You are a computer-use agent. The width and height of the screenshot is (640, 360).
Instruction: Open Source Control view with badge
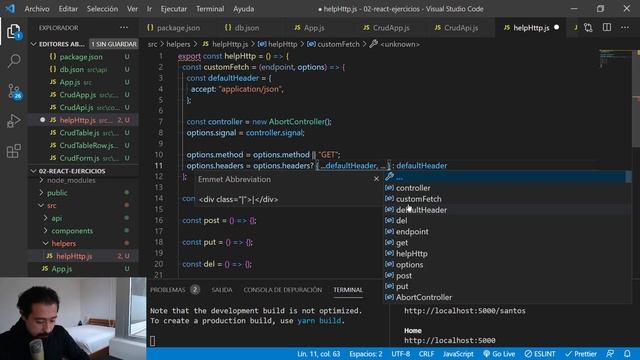click(14, 91)
